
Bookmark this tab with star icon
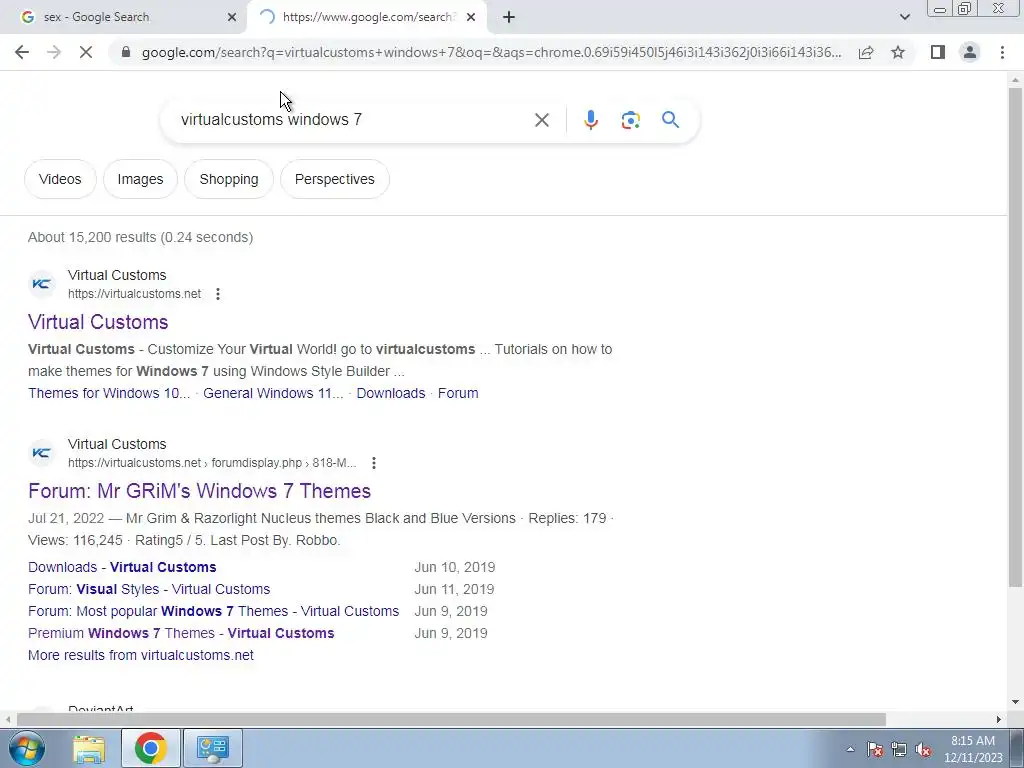pyautogui.click(x=898, y=52)
